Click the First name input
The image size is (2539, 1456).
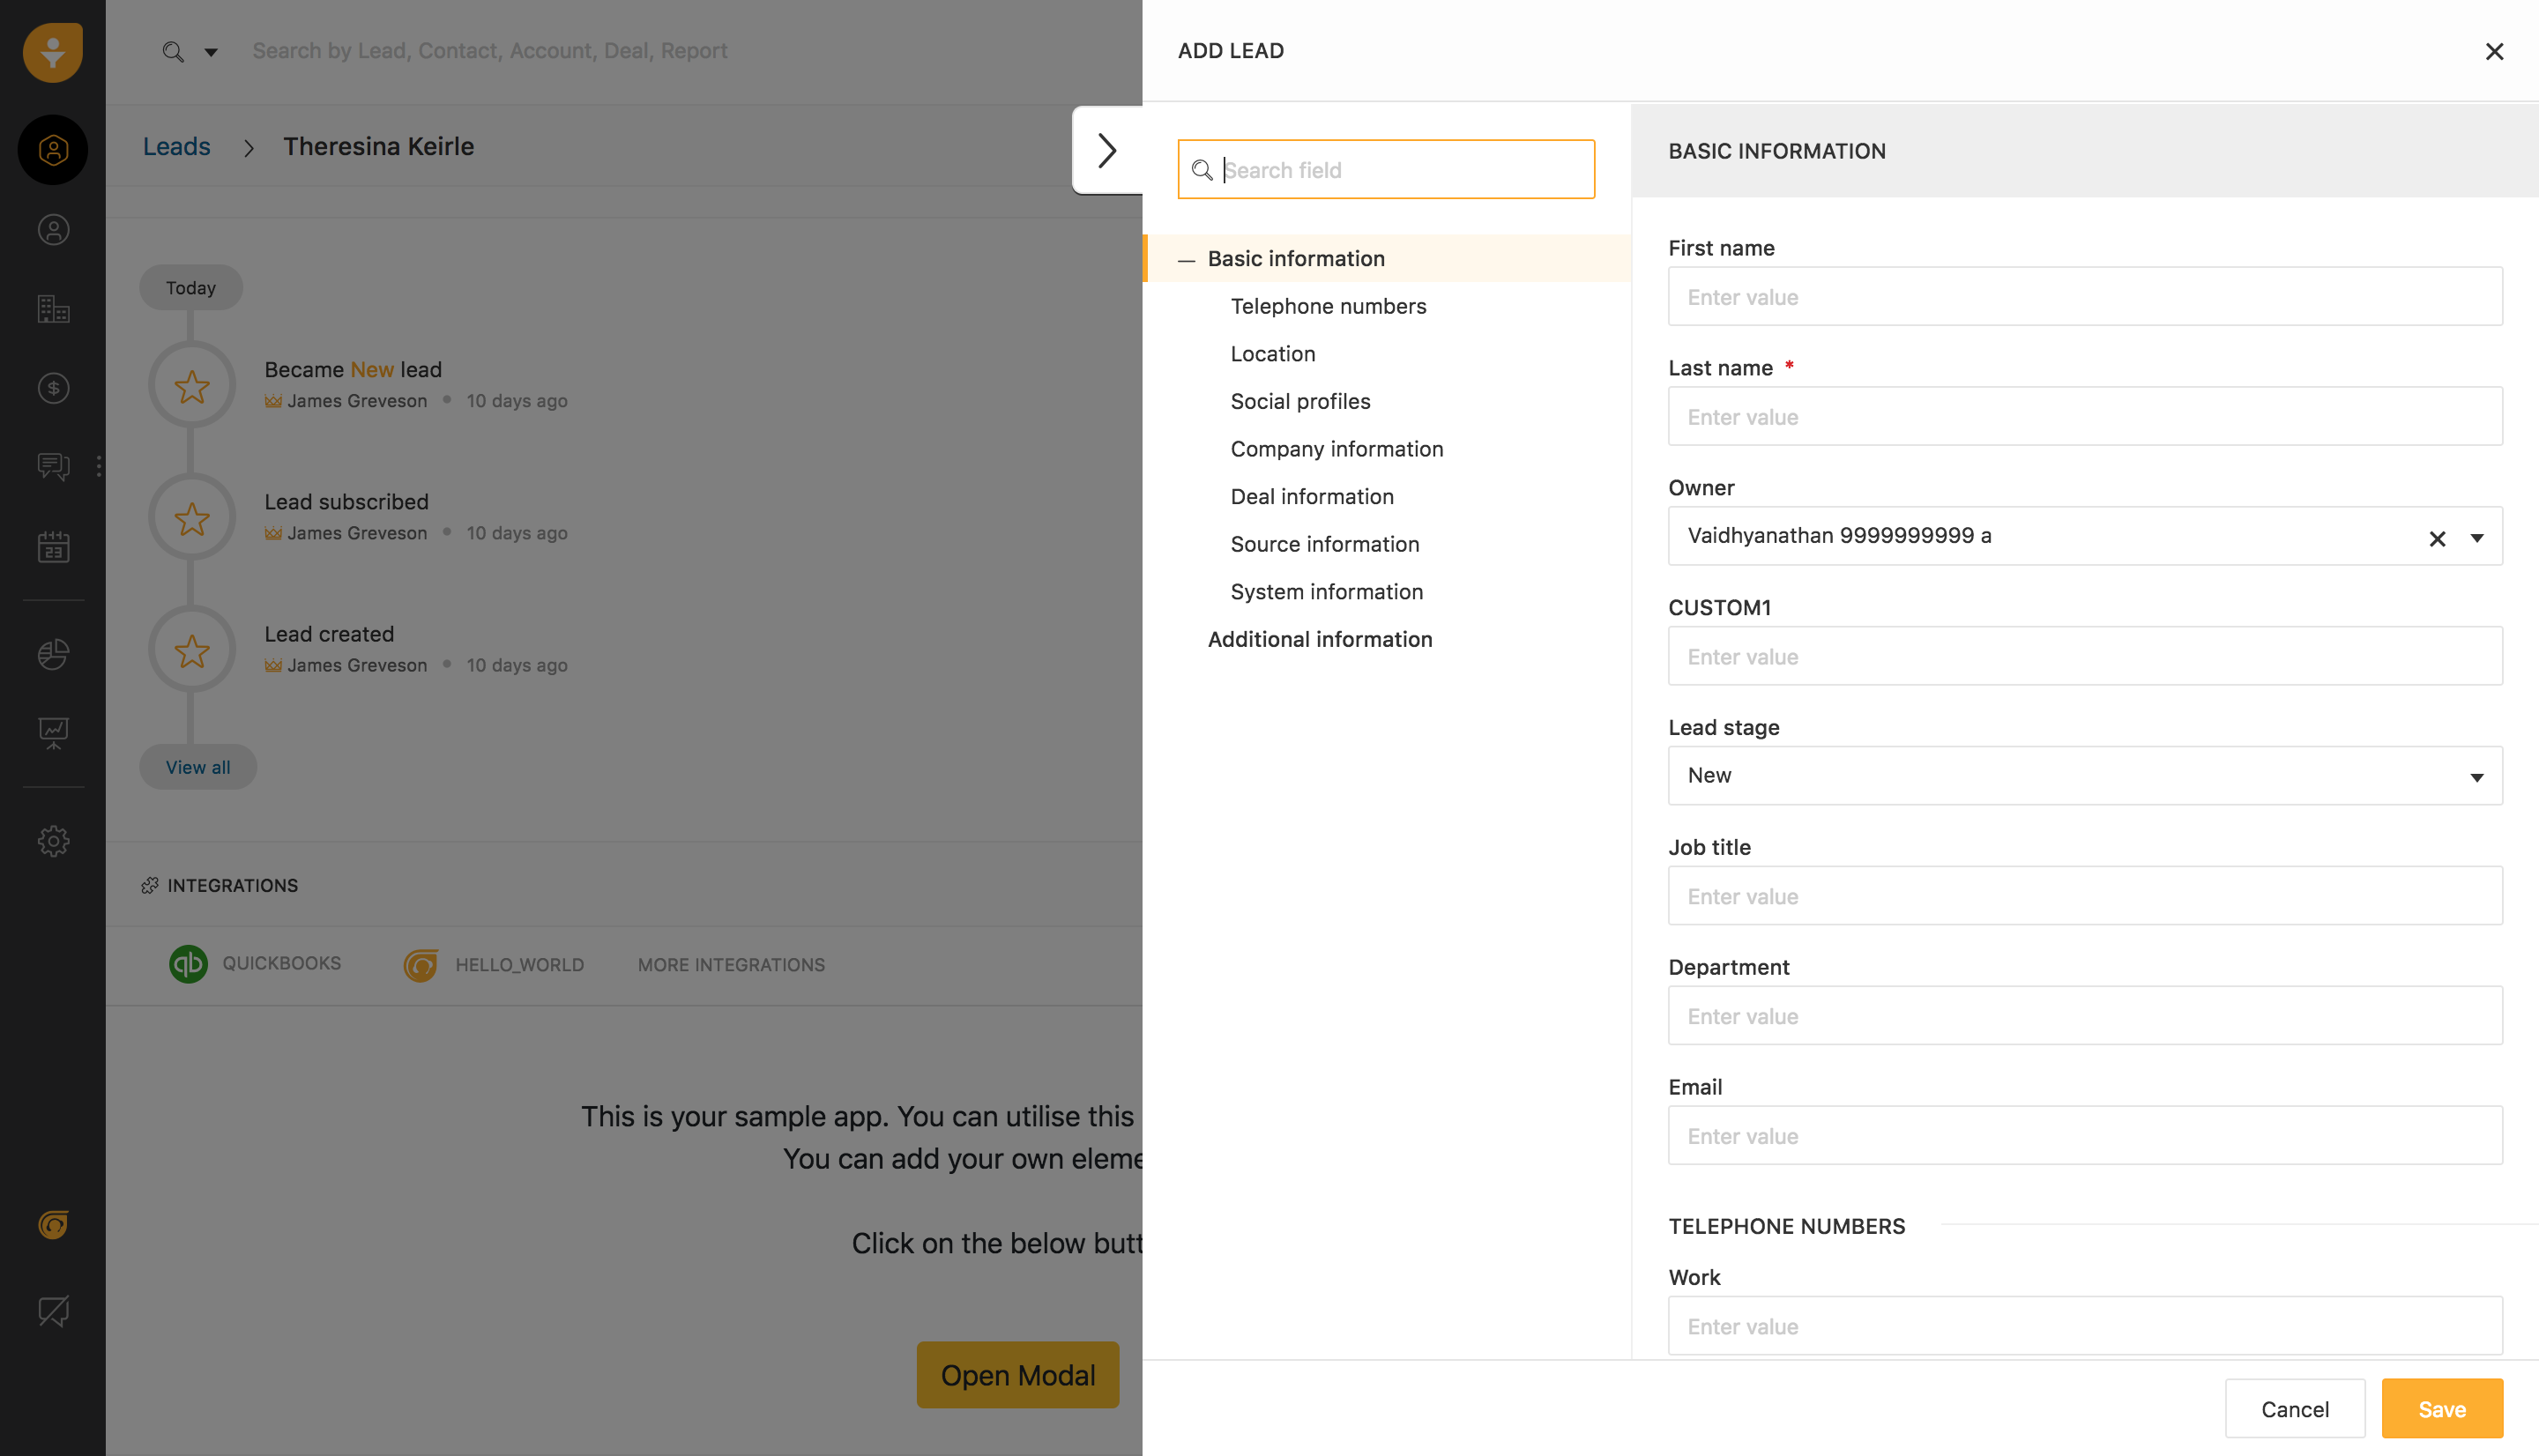click(2085, 296)
